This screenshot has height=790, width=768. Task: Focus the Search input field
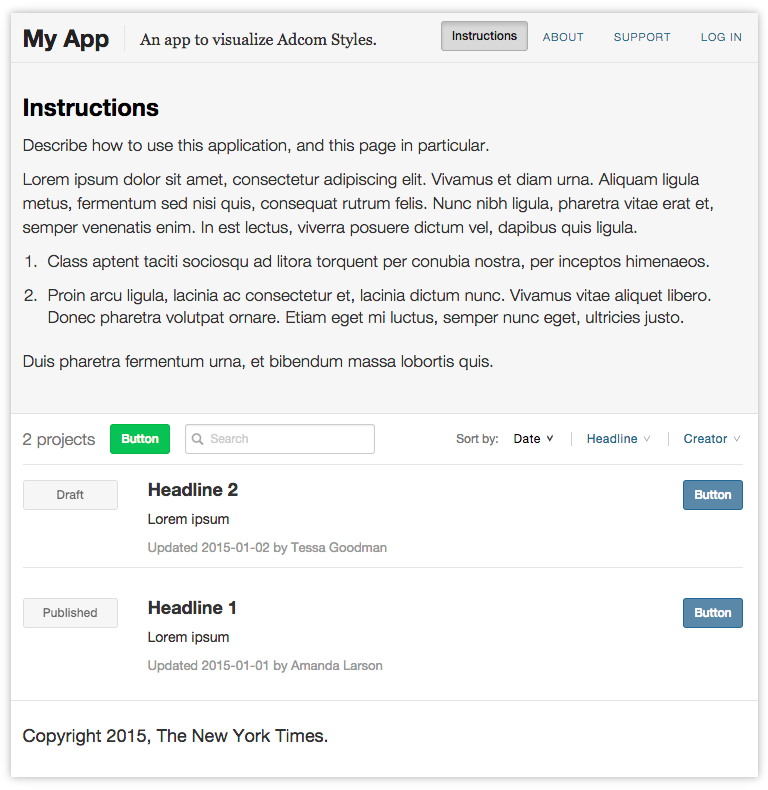click(280, 439)
